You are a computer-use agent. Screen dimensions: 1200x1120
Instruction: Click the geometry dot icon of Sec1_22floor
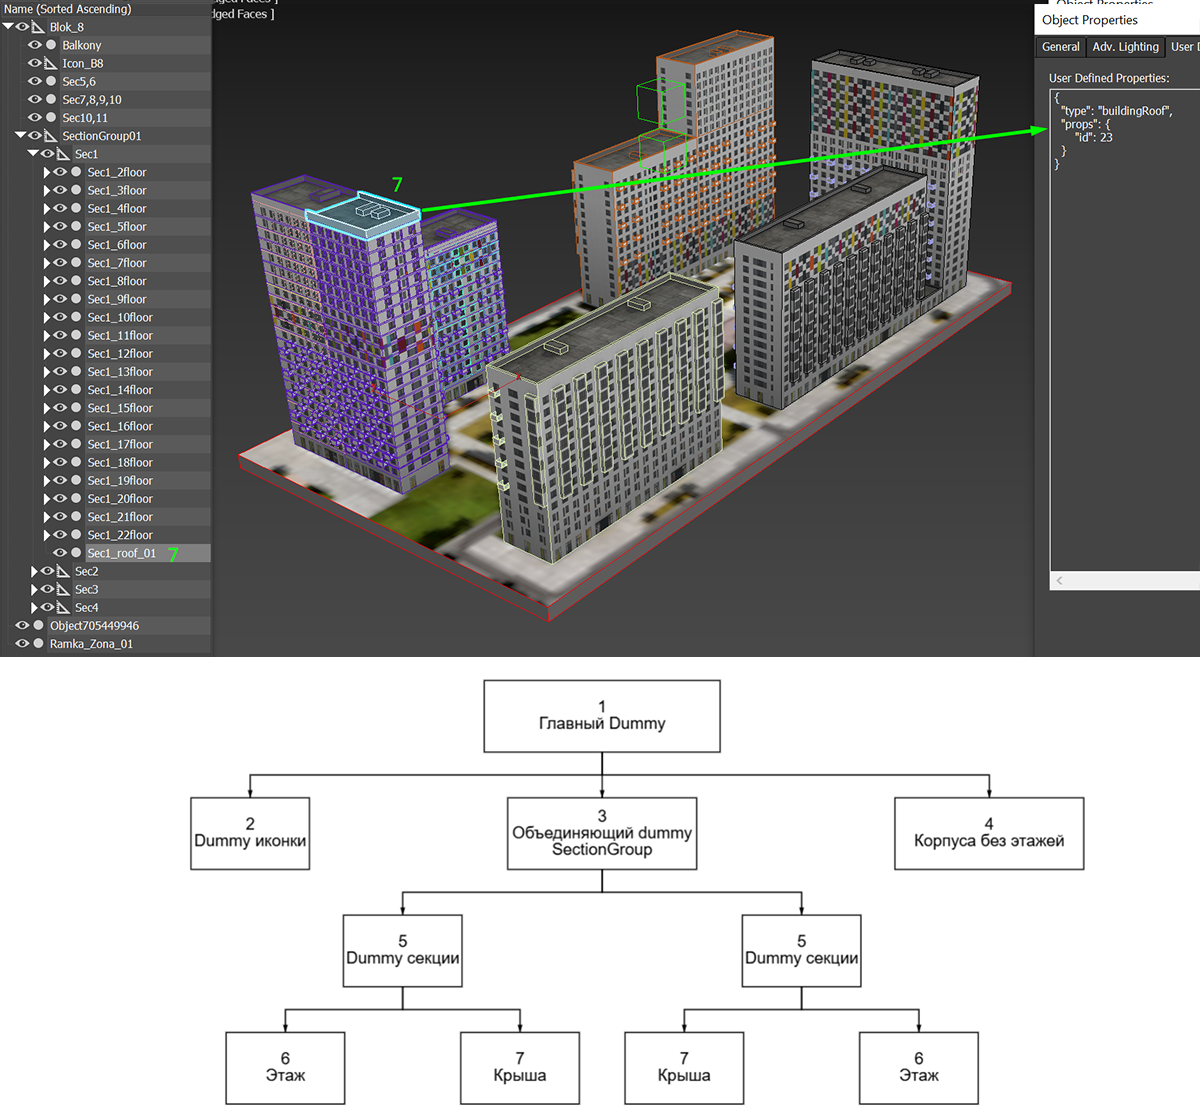76,535
